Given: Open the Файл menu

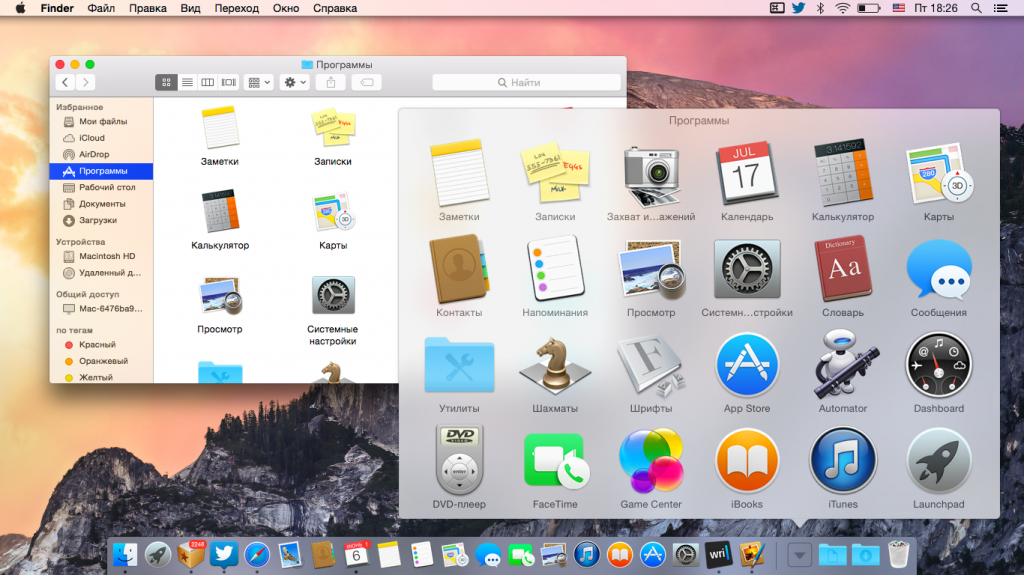Looking at the screenshot, I should click(x=101, y=8).
